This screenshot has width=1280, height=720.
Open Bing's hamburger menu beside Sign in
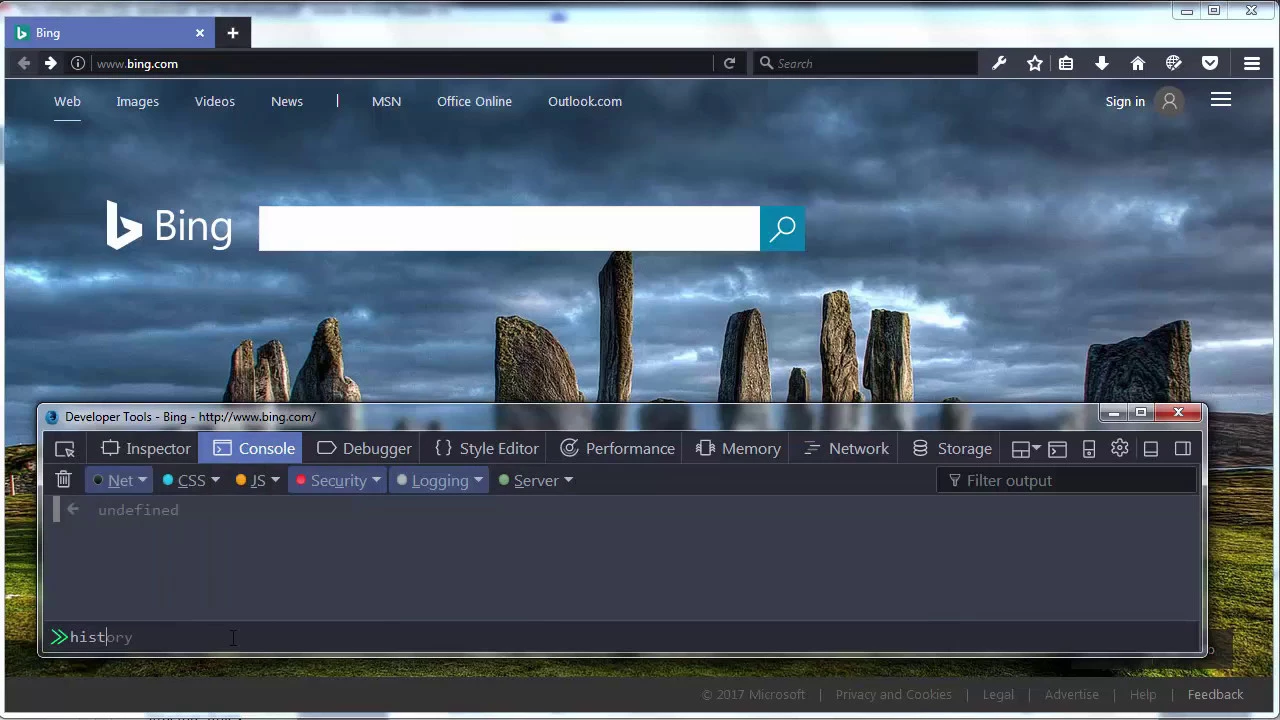(x=1221, y=100)
